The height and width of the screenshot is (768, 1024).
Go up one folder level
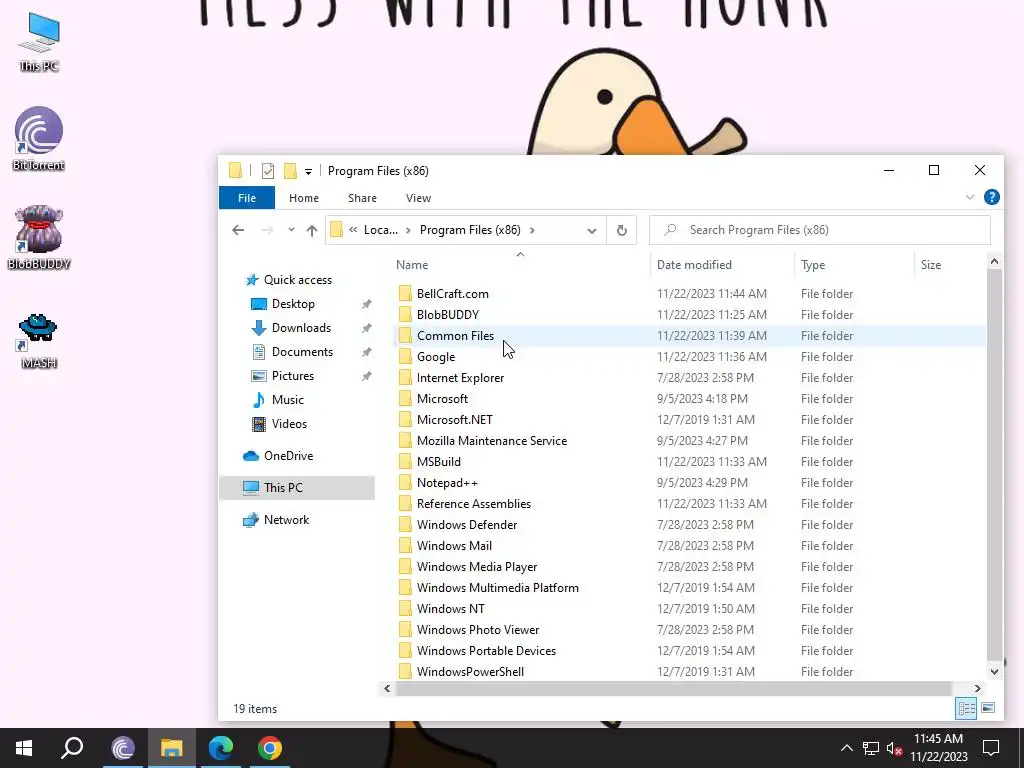[x=312, y=230]
